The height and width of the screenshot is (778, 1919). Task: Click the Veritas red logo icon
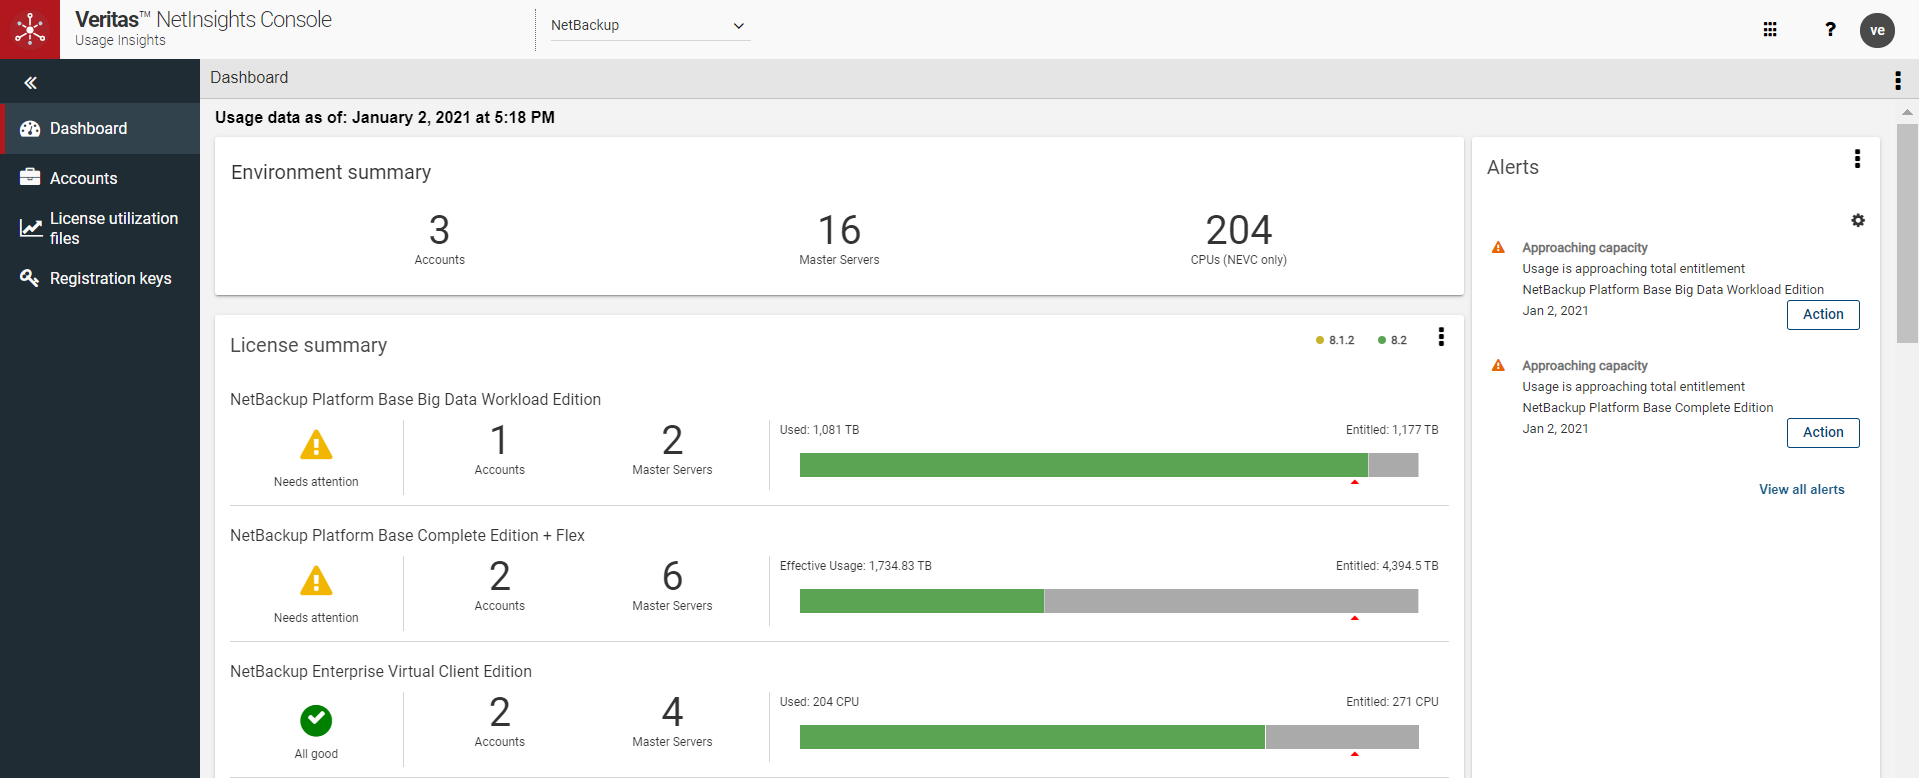coord(30,29)
